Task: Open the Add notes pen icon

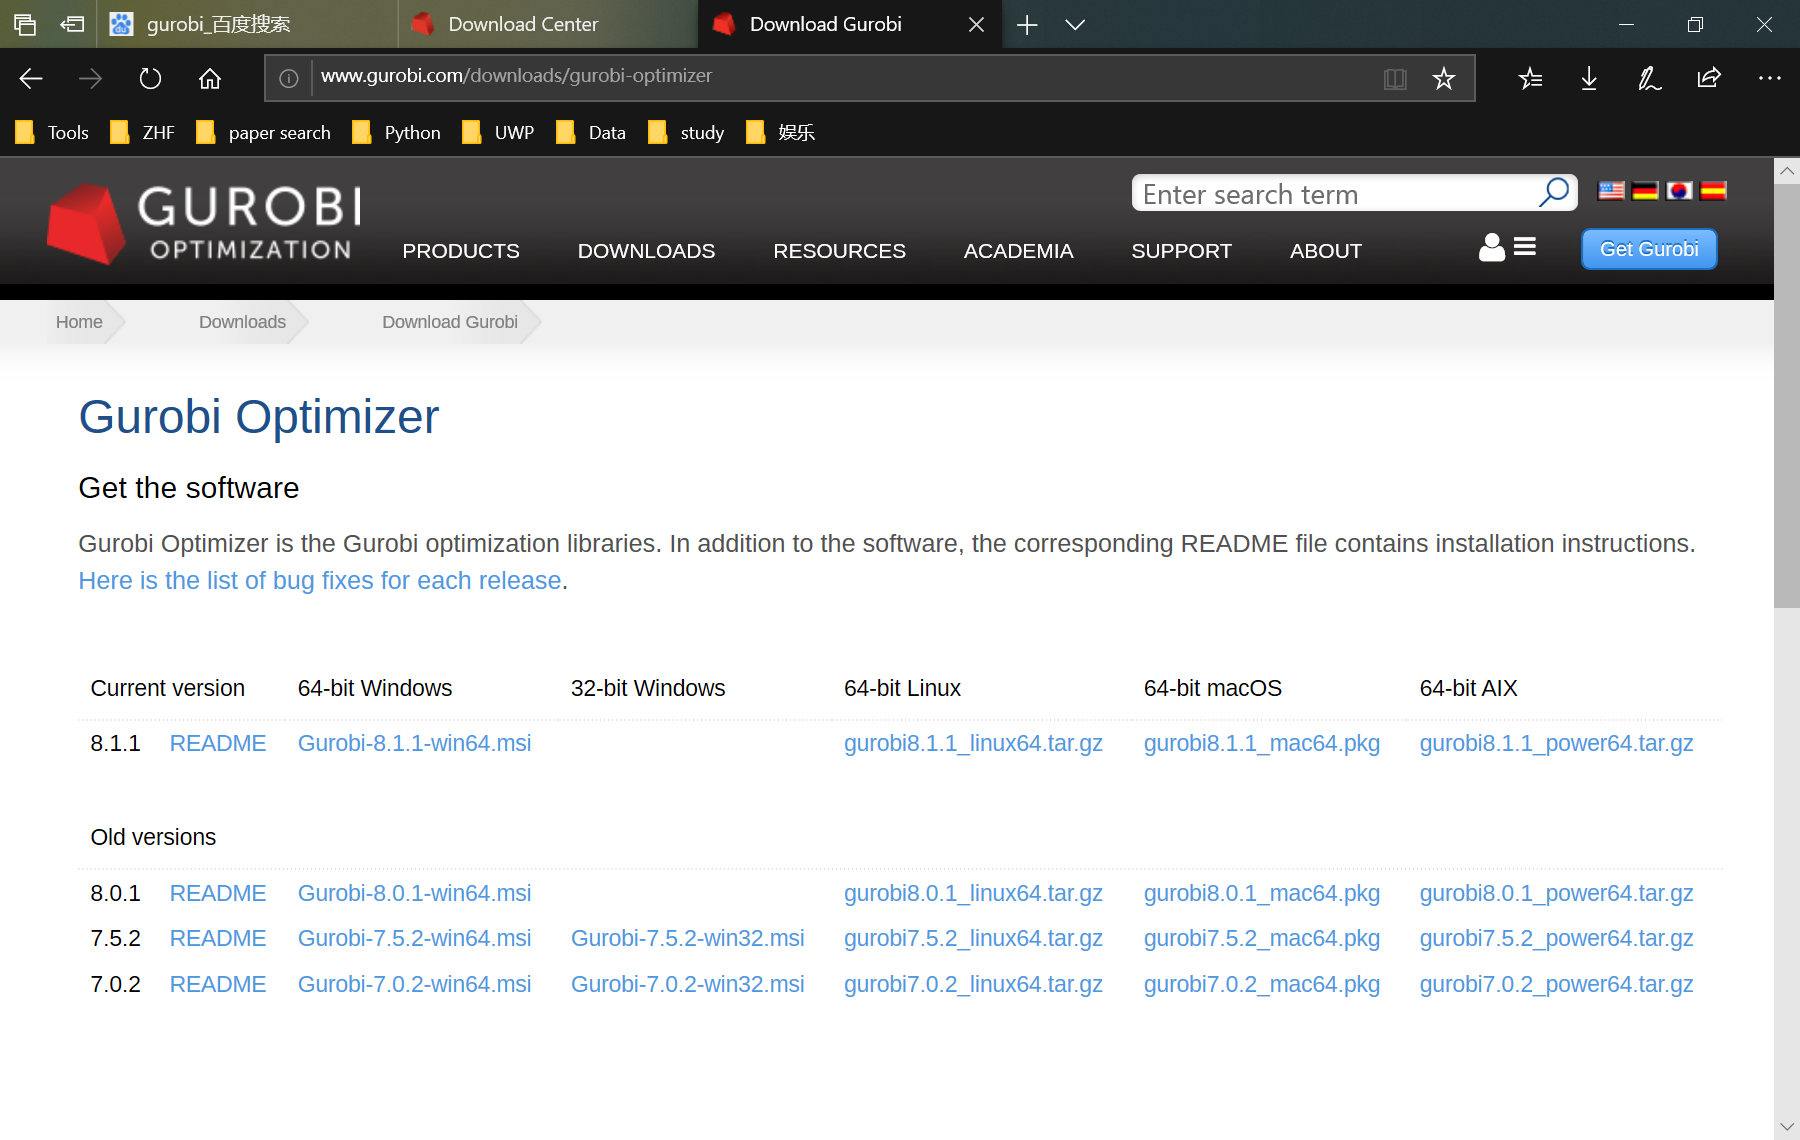Action: (x=1649, y=78)
